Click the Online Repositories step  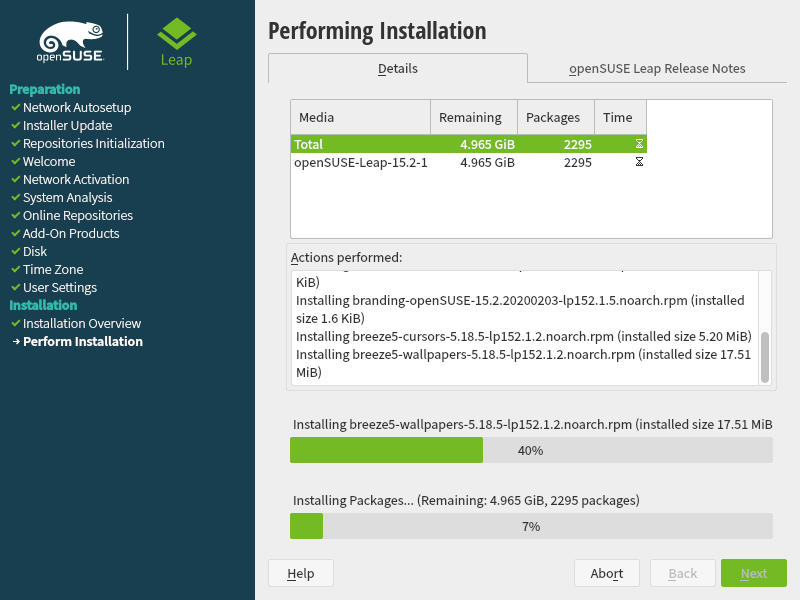click(78, 215)
